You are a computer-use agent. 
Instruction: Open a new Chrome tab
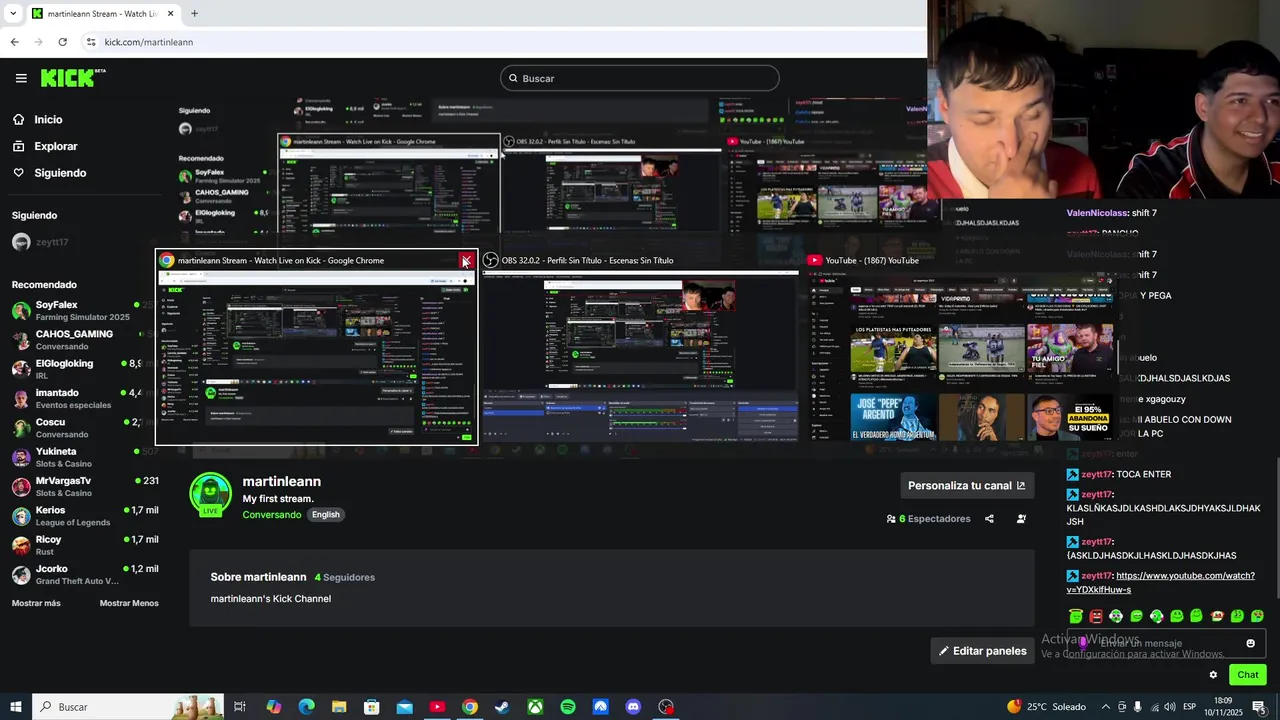coord(194,13)
